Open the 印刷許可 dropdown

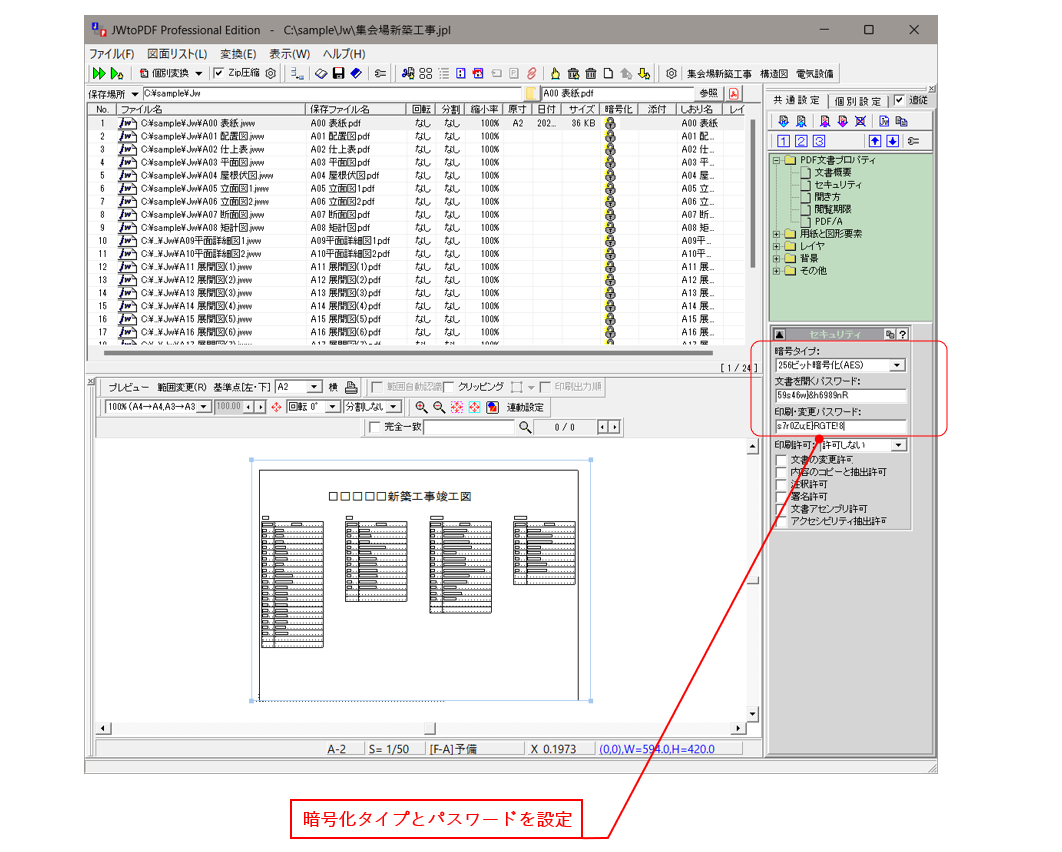(x=897, y=445)
